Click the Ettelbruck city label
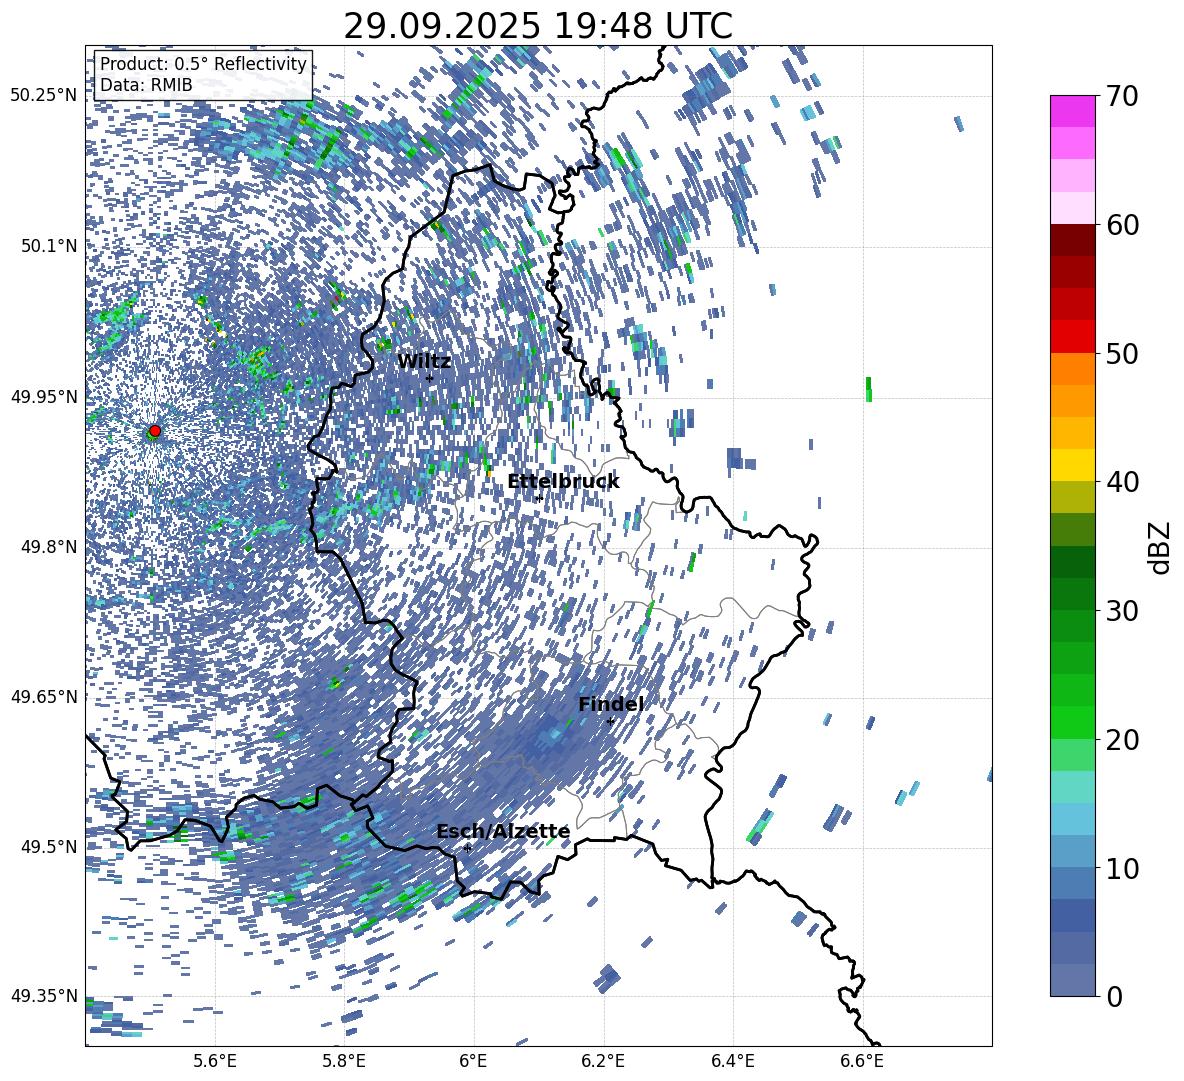The image size is (1184, 1081). click(563, 482)
